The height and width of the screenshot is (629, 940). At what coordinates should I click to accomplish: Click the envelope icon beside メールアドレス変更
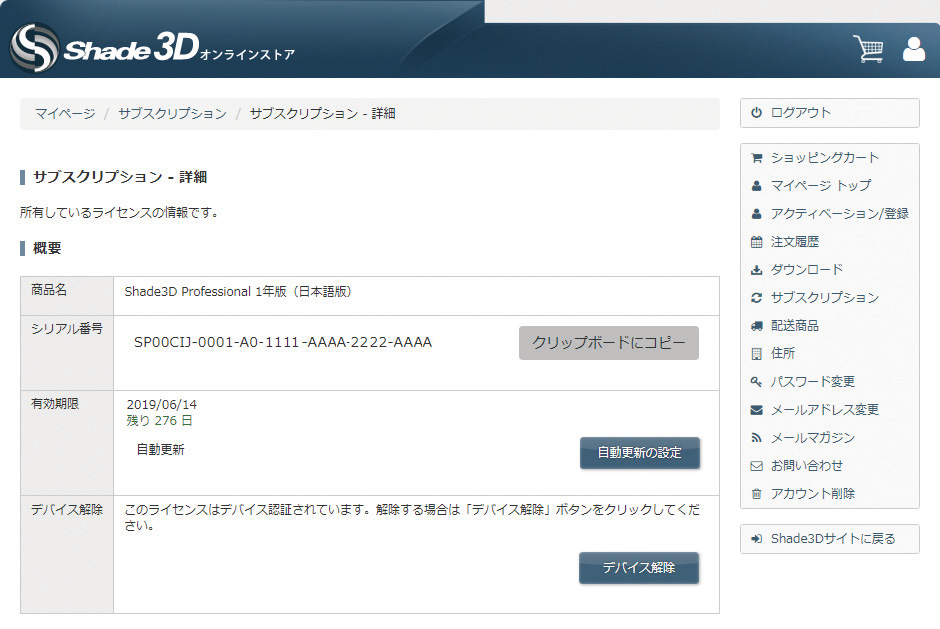click(x=757, y=410)
